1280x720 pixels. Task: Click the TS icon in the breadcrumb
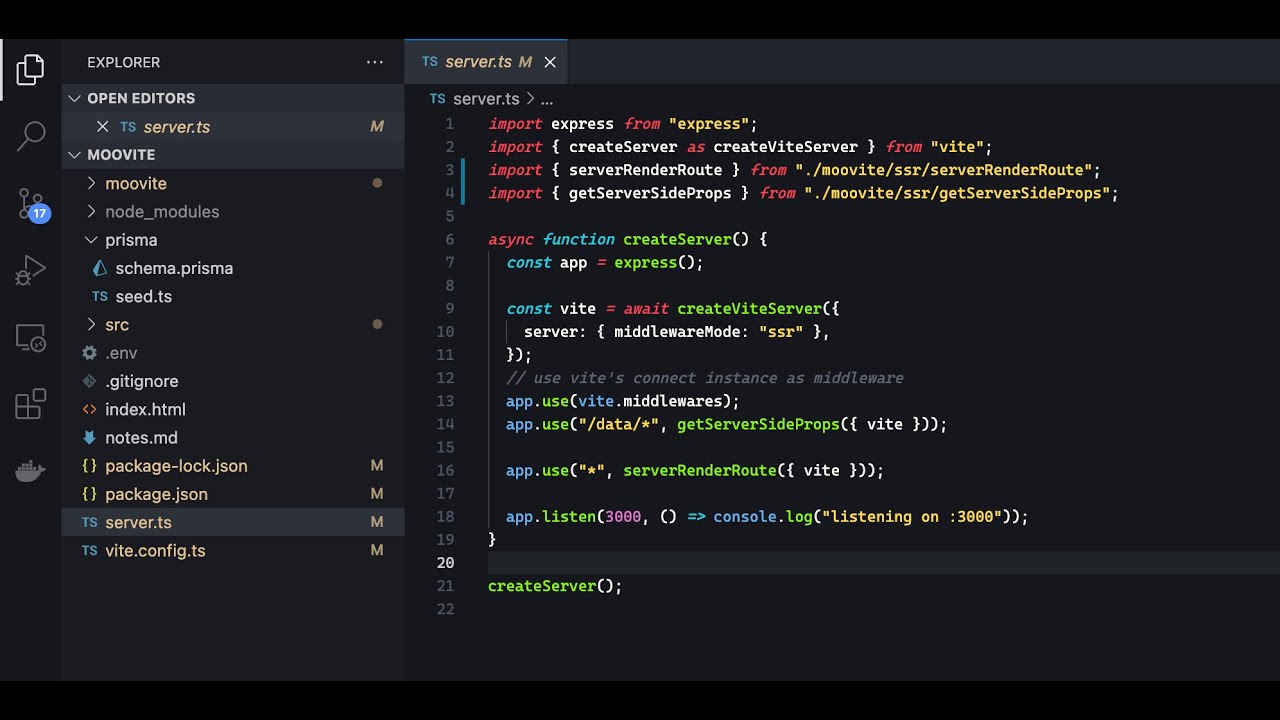pos(437,99)
